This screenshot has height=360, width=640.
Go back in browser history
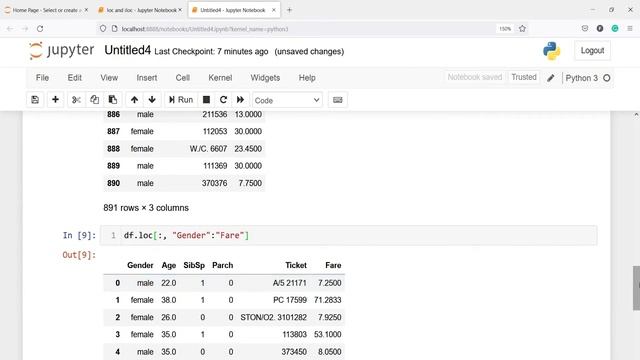(x=10, y=29)
